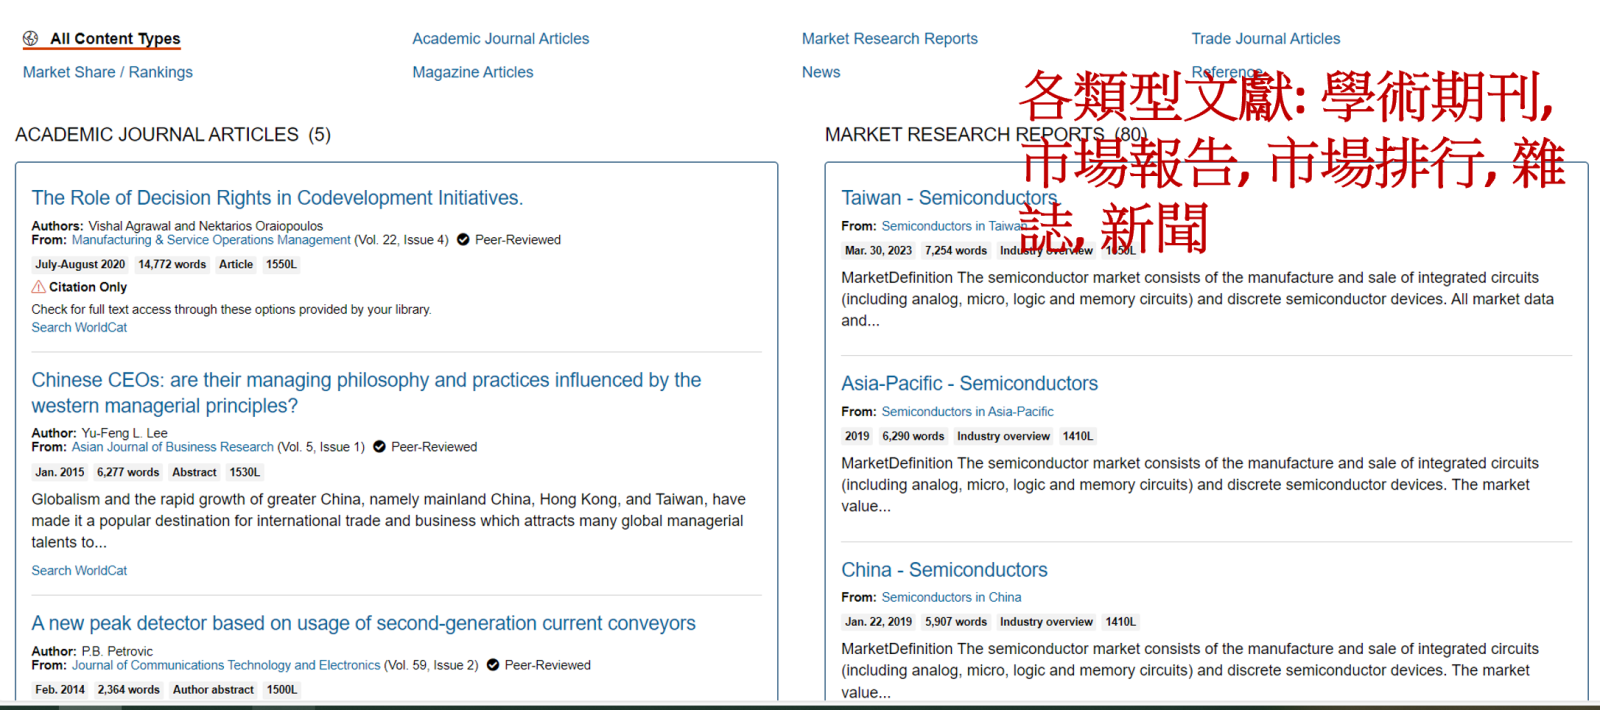The image size is (1600, 710).
Task: Open the new peak detector article
Action: 363,623
